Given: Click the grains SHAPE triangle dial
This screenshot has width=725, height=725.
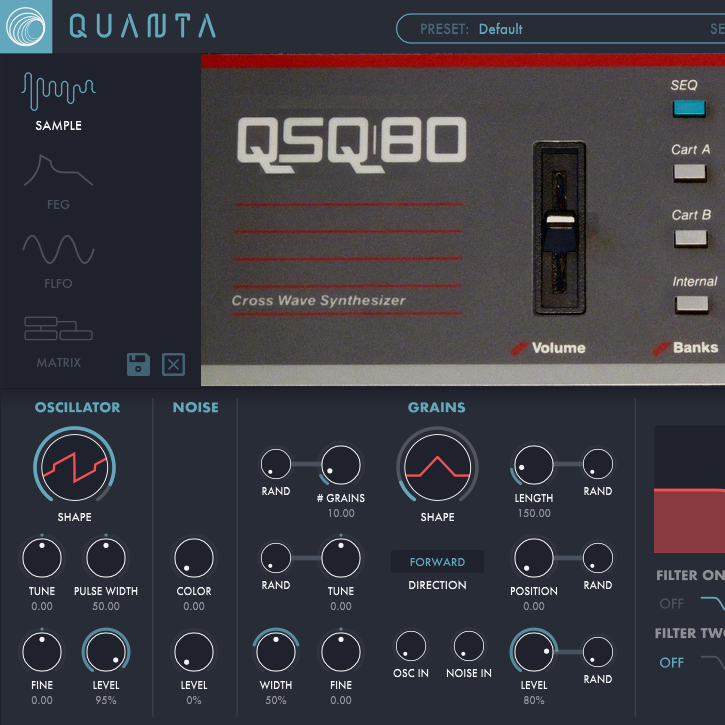Looking at the screenshot, I should pos(437,467).
